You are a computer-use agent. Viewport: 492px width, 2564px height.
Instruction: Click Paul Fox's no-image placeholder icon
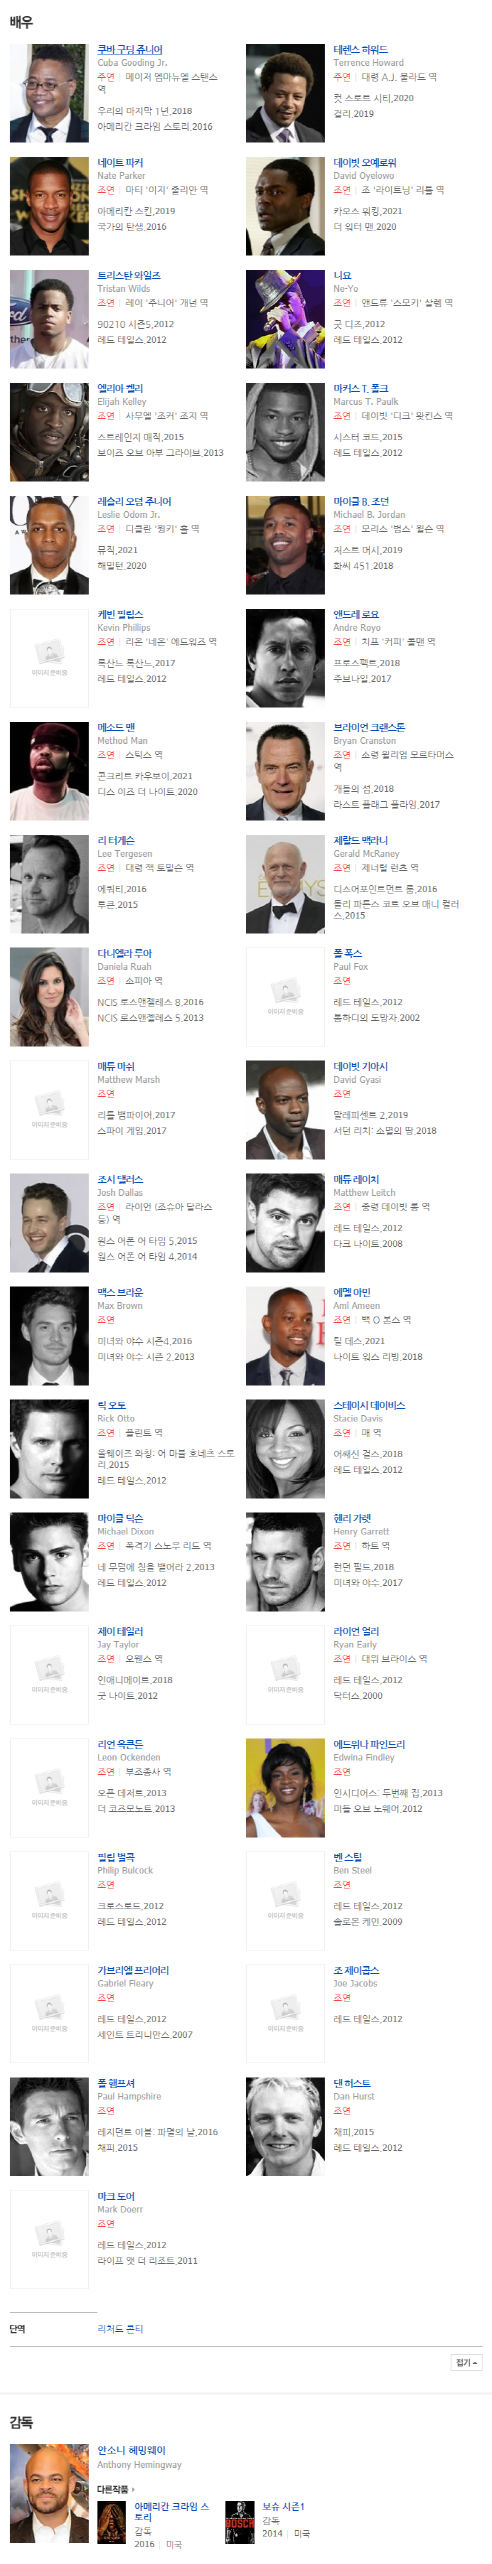(x=285, y=997)
